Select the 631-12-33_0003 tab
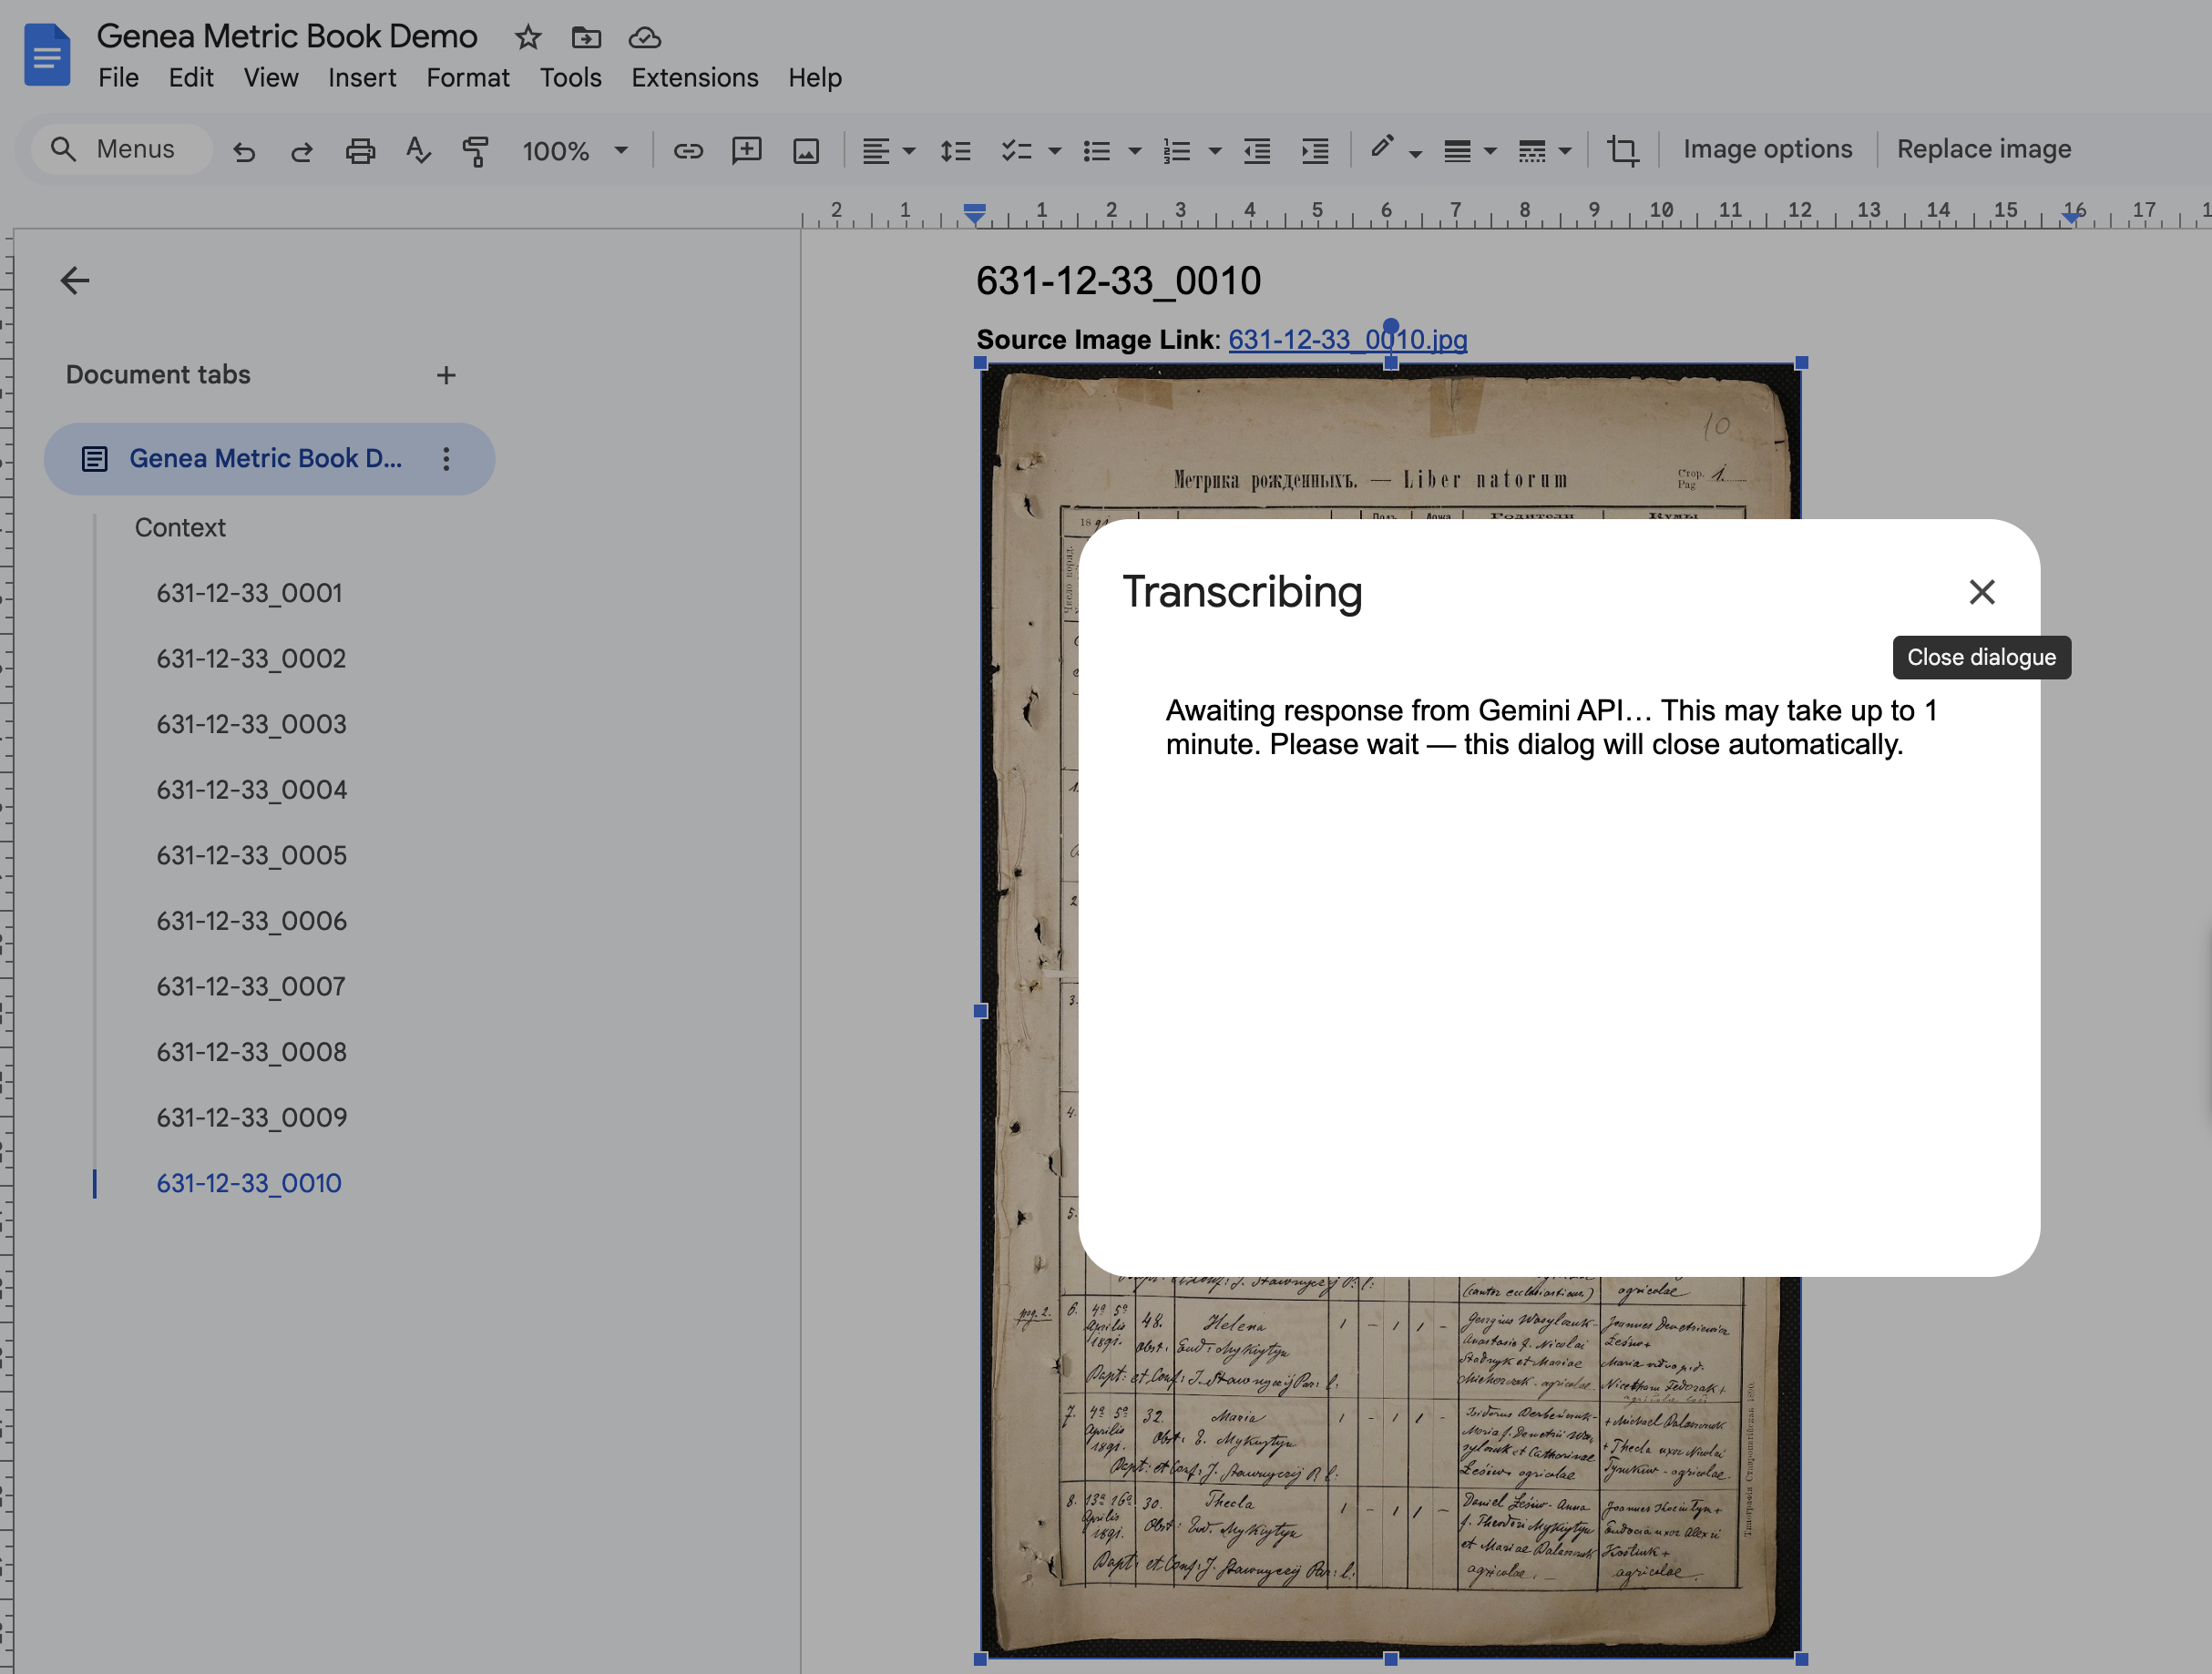Viewport: 2212px width, 1674px height. pos(251,723)
